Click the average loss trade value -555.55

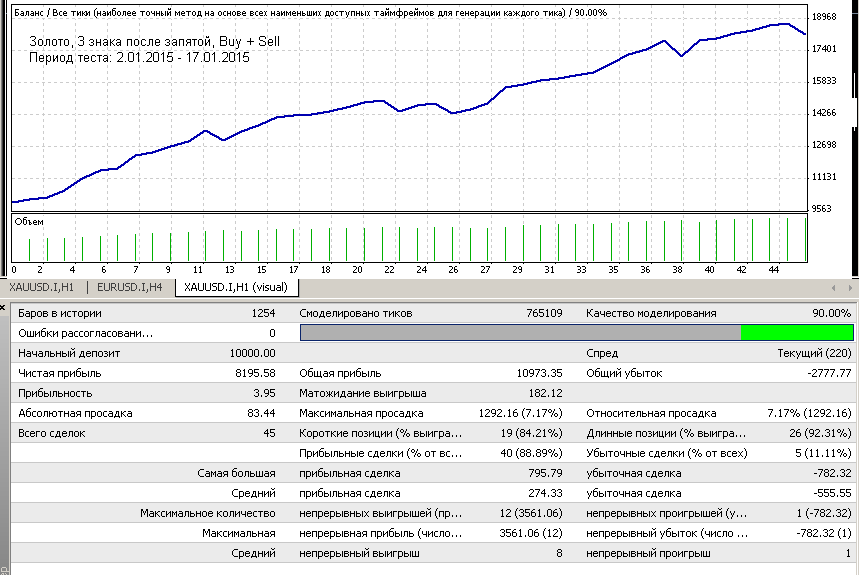[832, 493]
